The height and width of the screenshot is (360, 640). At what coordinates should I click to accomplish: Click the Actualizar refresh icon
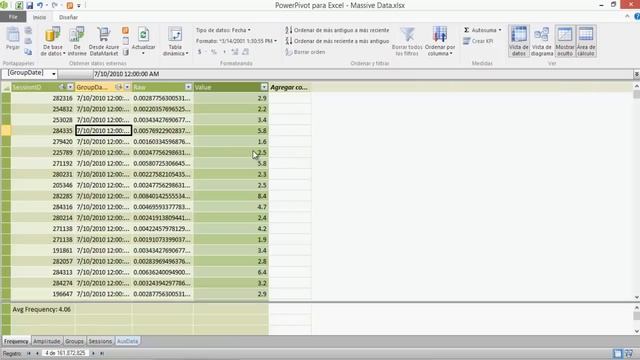[143, 35]
